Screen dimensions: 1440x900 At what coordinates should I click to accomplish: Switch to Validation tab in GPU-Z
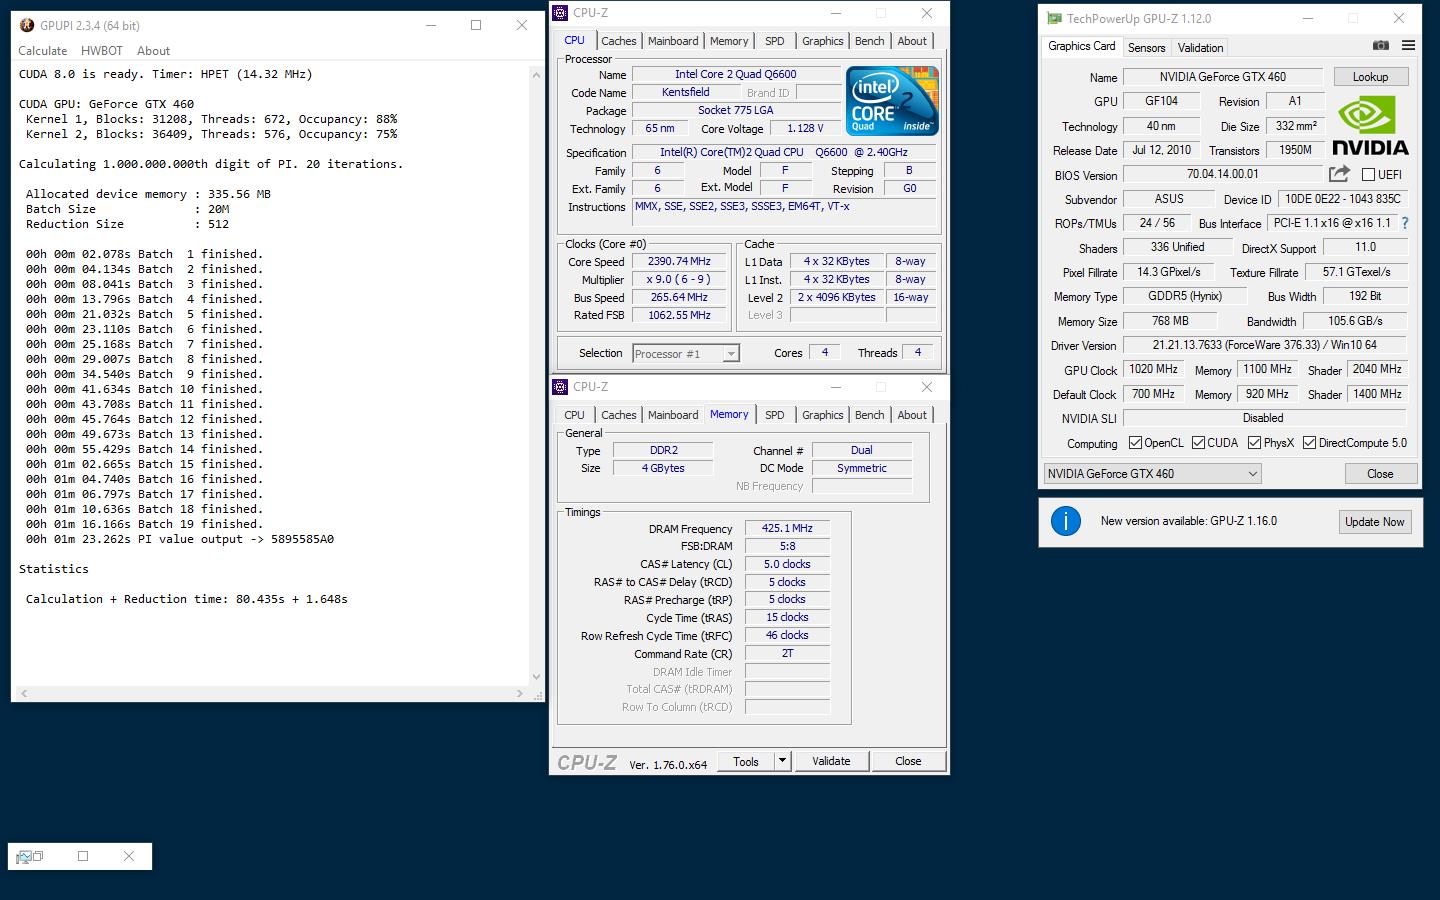point(1200,47)
